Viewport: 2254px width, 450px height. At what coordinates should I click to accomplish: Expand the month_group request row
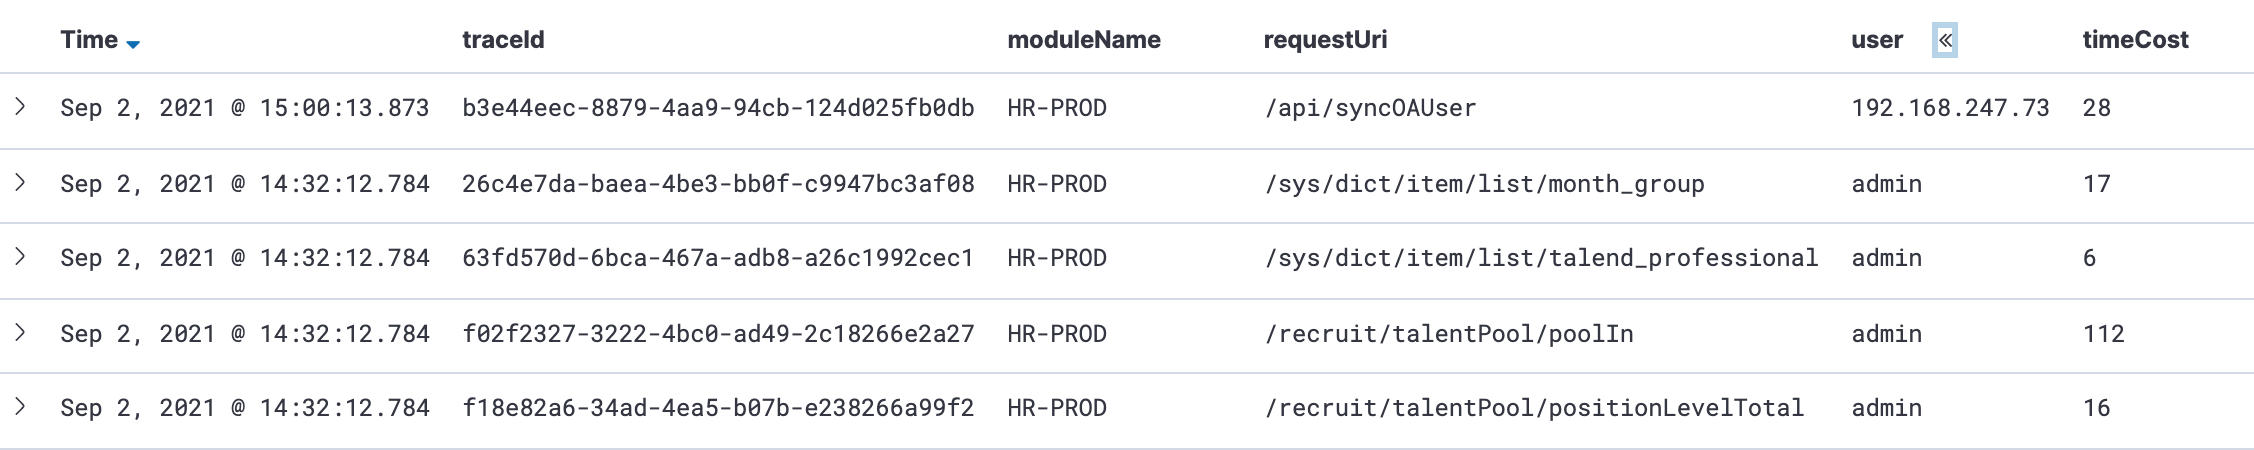pyautogui.click(x=20, y=183)
